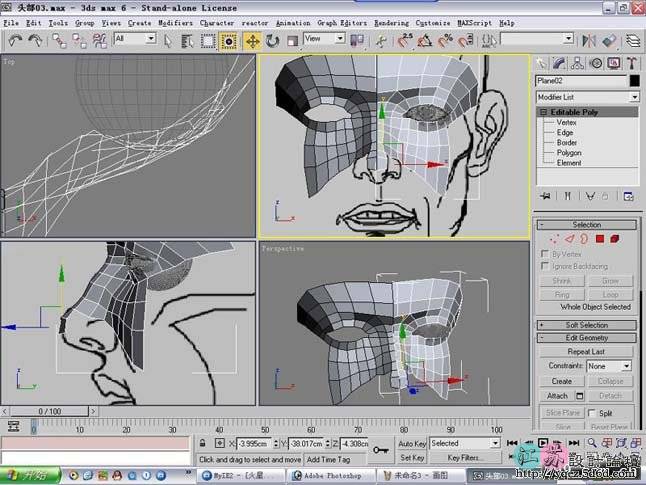Choose the Select Object arrow tool

point(167,41)
